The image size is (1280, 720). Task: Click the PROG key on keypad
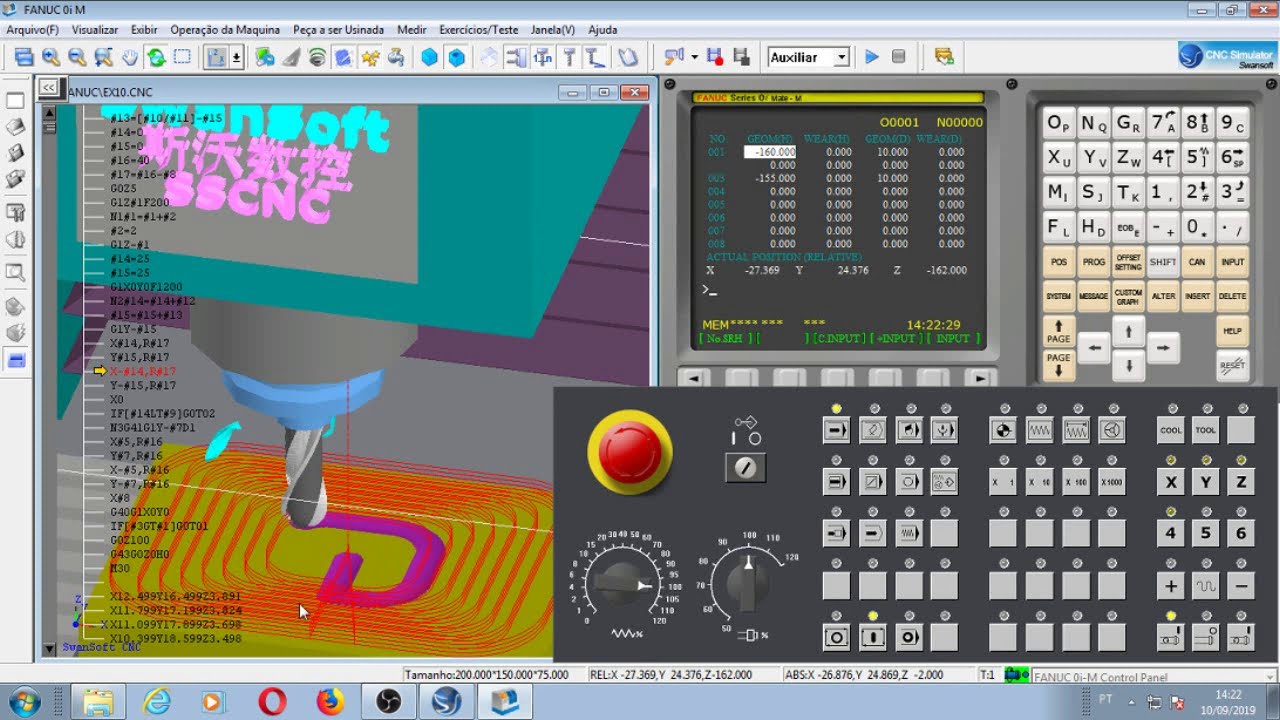(1094, 262)
